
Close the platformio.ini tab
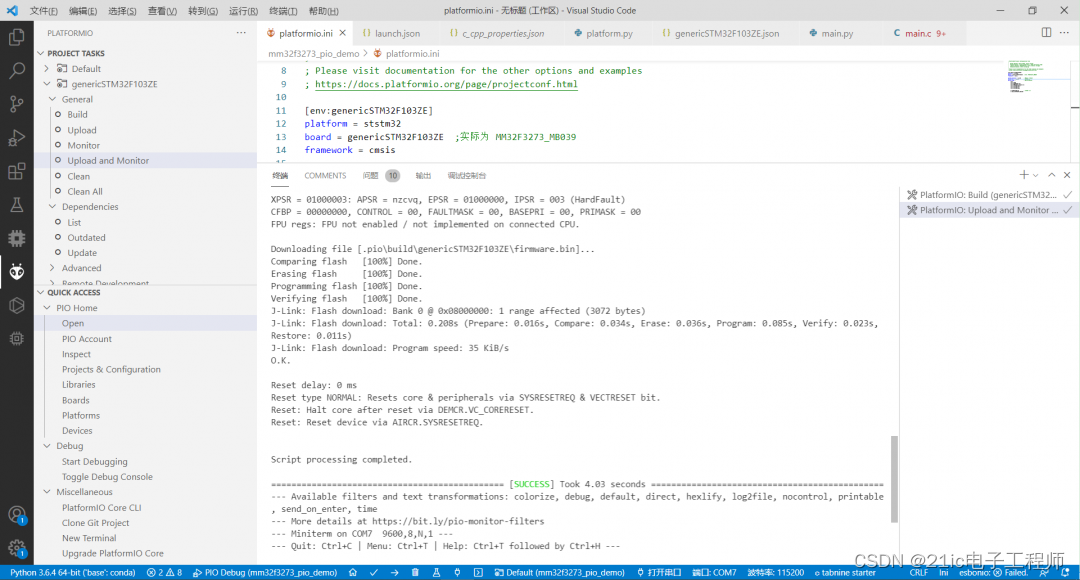(x=342, y=33)
